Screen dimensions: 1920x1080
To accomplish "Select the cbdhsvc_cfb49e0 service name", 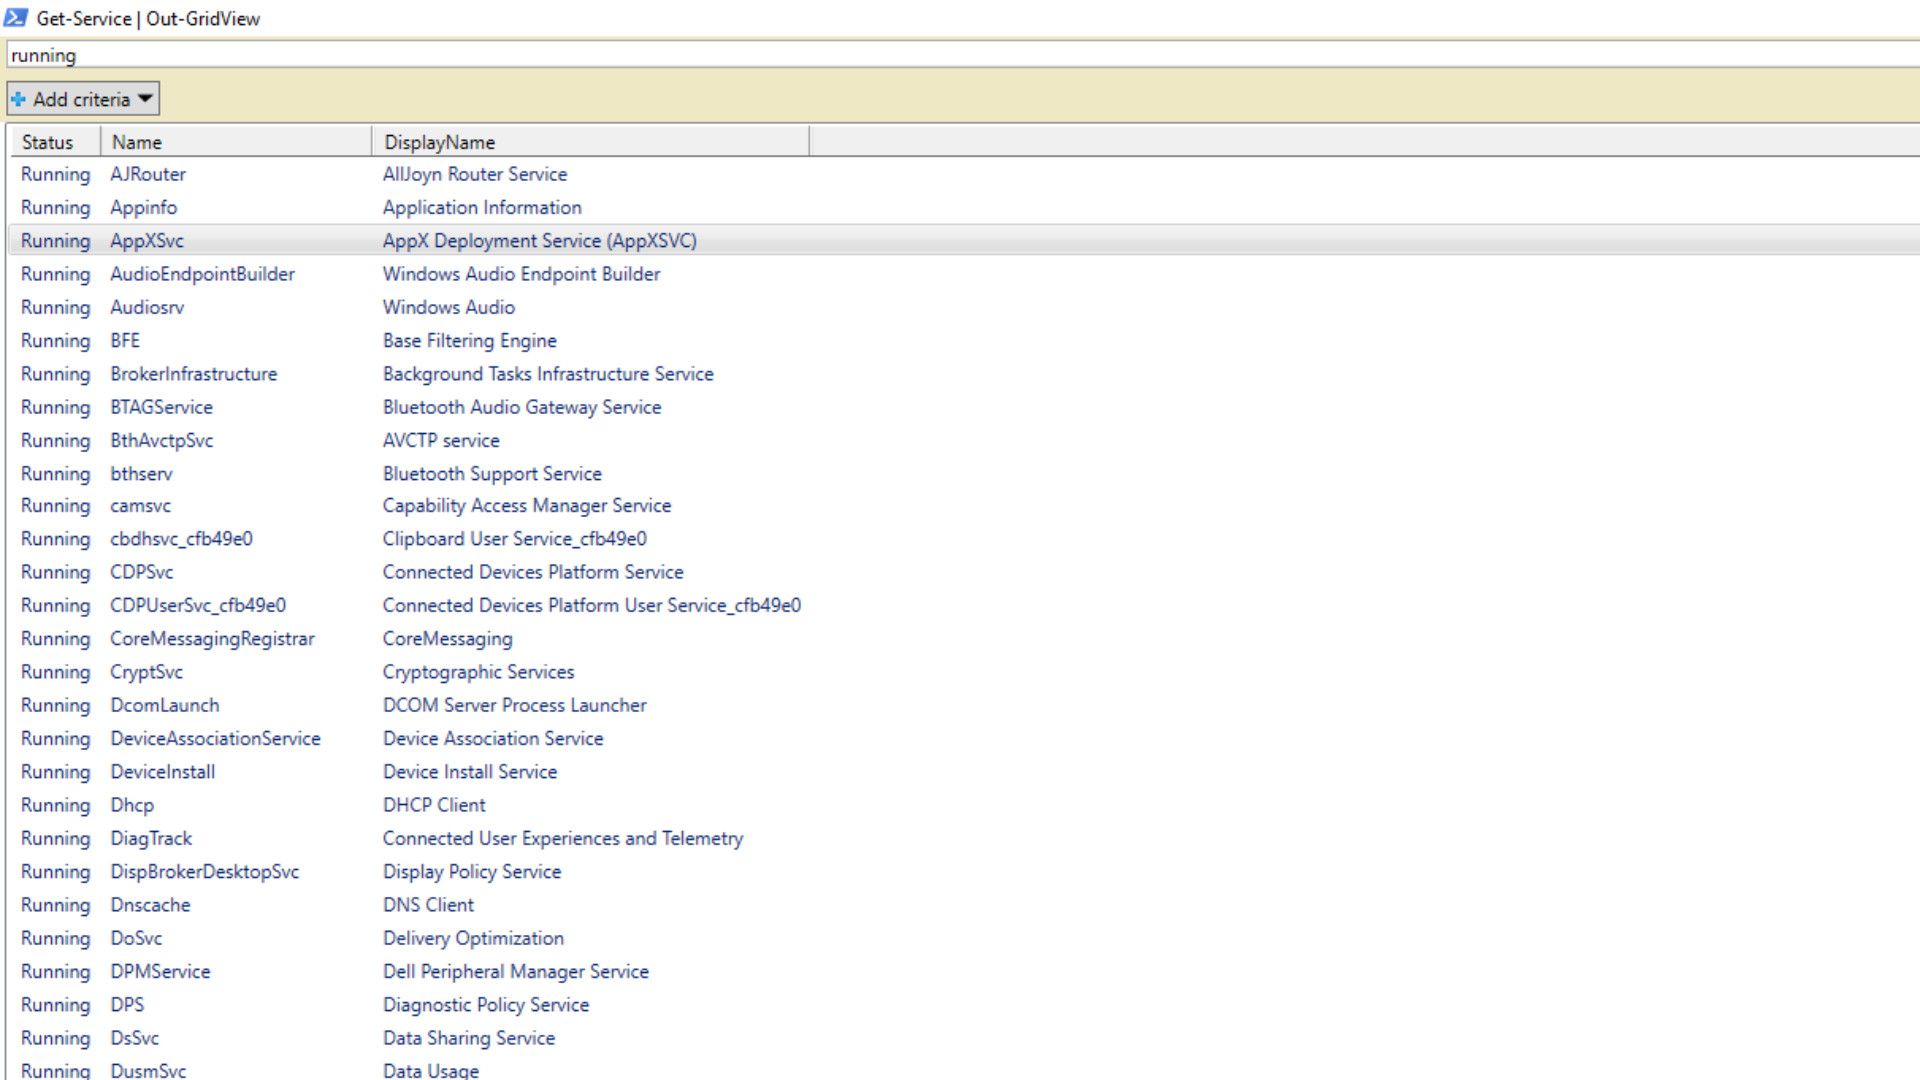I will tap(182, 539).
